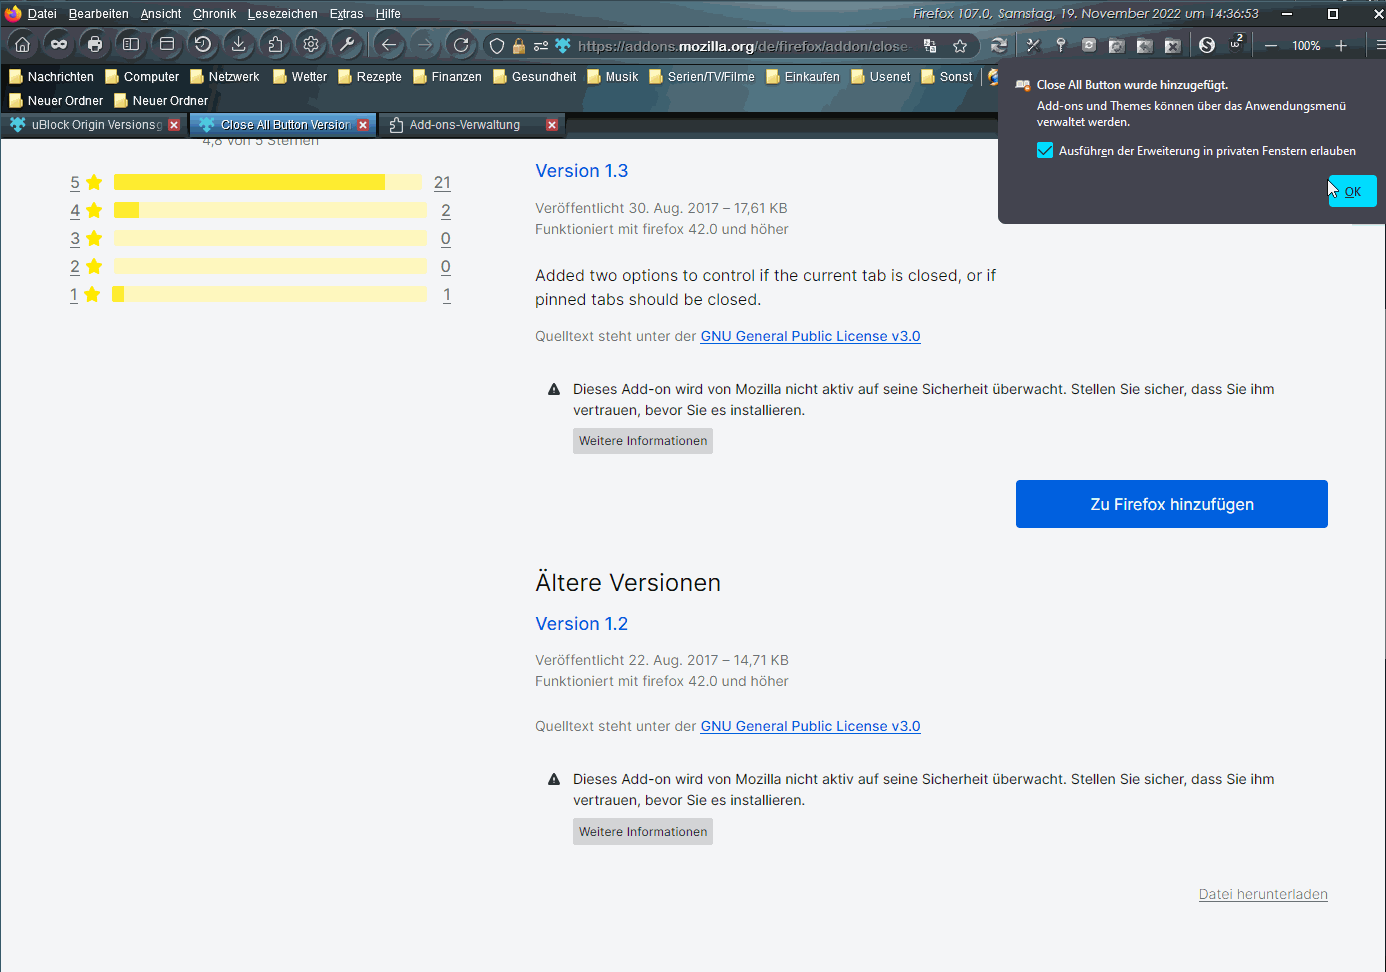The width and height of the screenshot is (1386, 972).
Task: Open developer tools wrench icon
Action: tap(347, 45)
